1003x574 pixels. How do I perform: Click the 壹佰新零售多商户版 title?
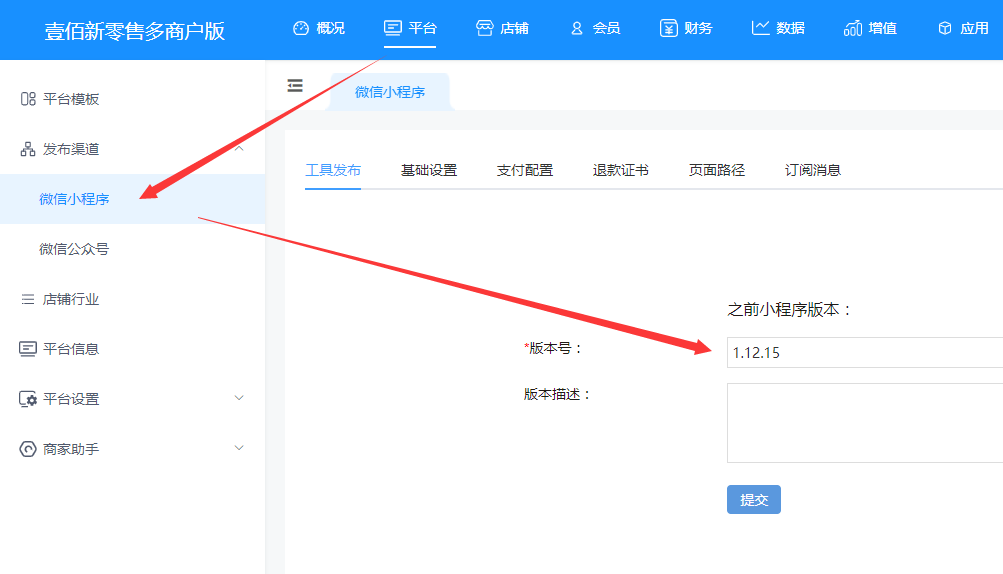135,31
